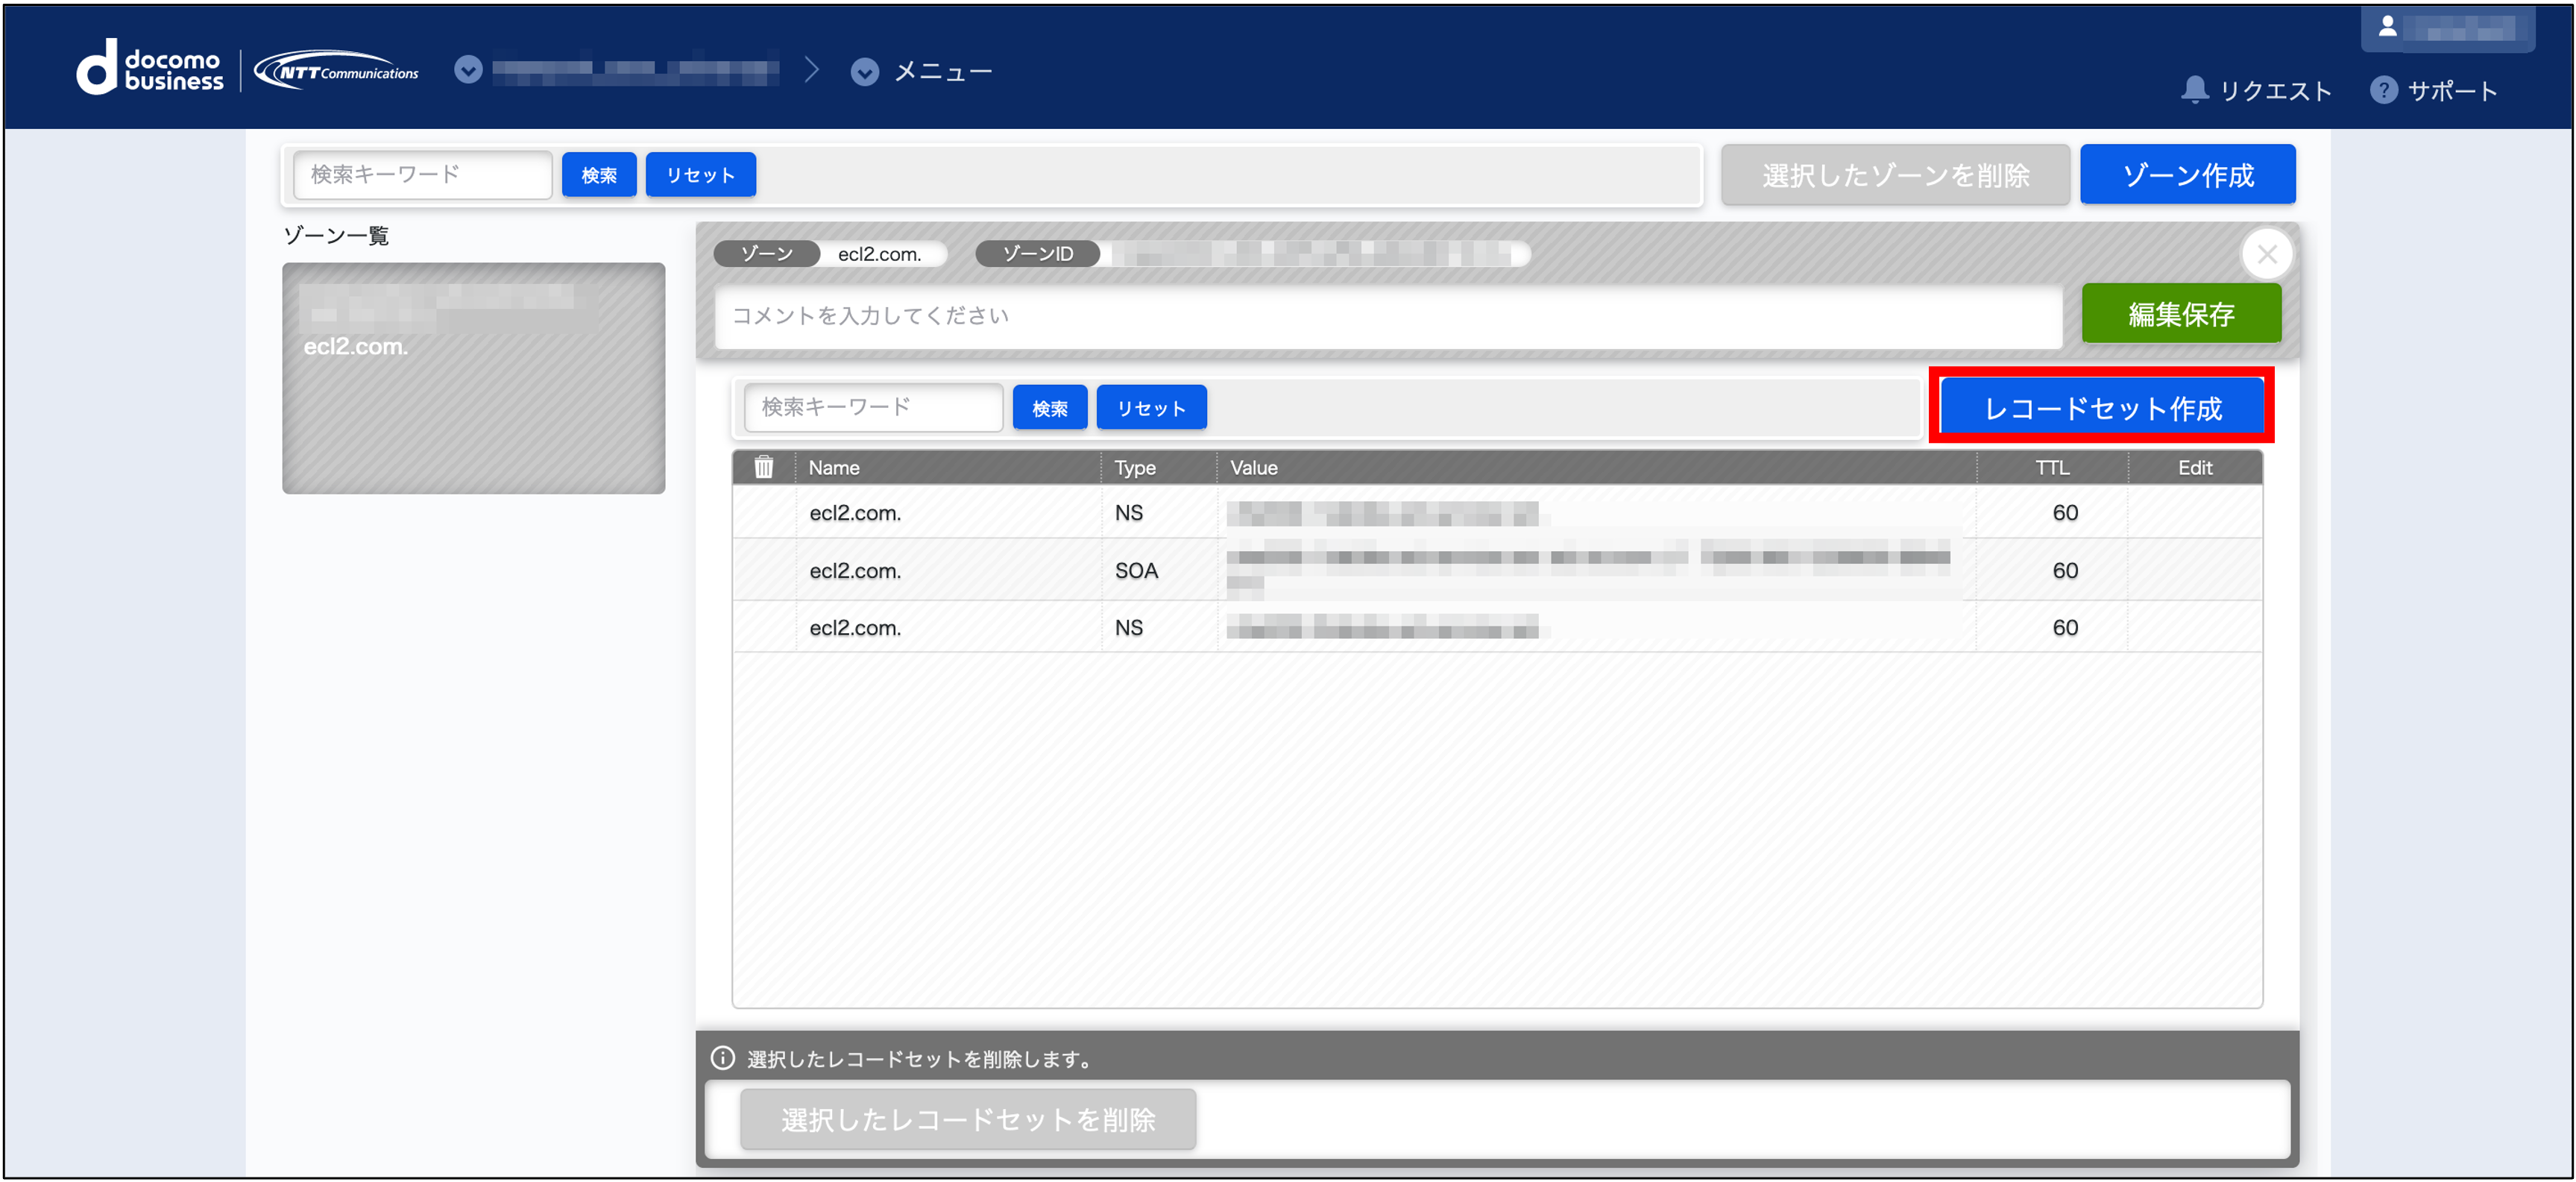Expand the メニュー dropdown
The image size is (2576, 1182).
coord(865,72)
